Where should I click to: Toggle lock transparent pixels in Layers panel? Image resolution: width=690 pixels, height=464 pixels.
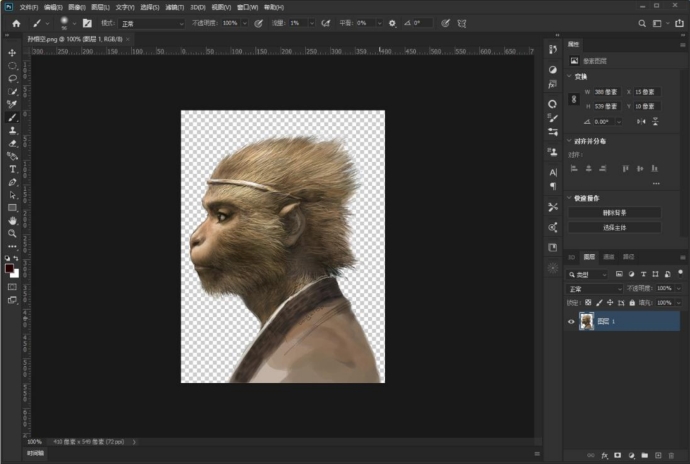[x=588, y=302]
